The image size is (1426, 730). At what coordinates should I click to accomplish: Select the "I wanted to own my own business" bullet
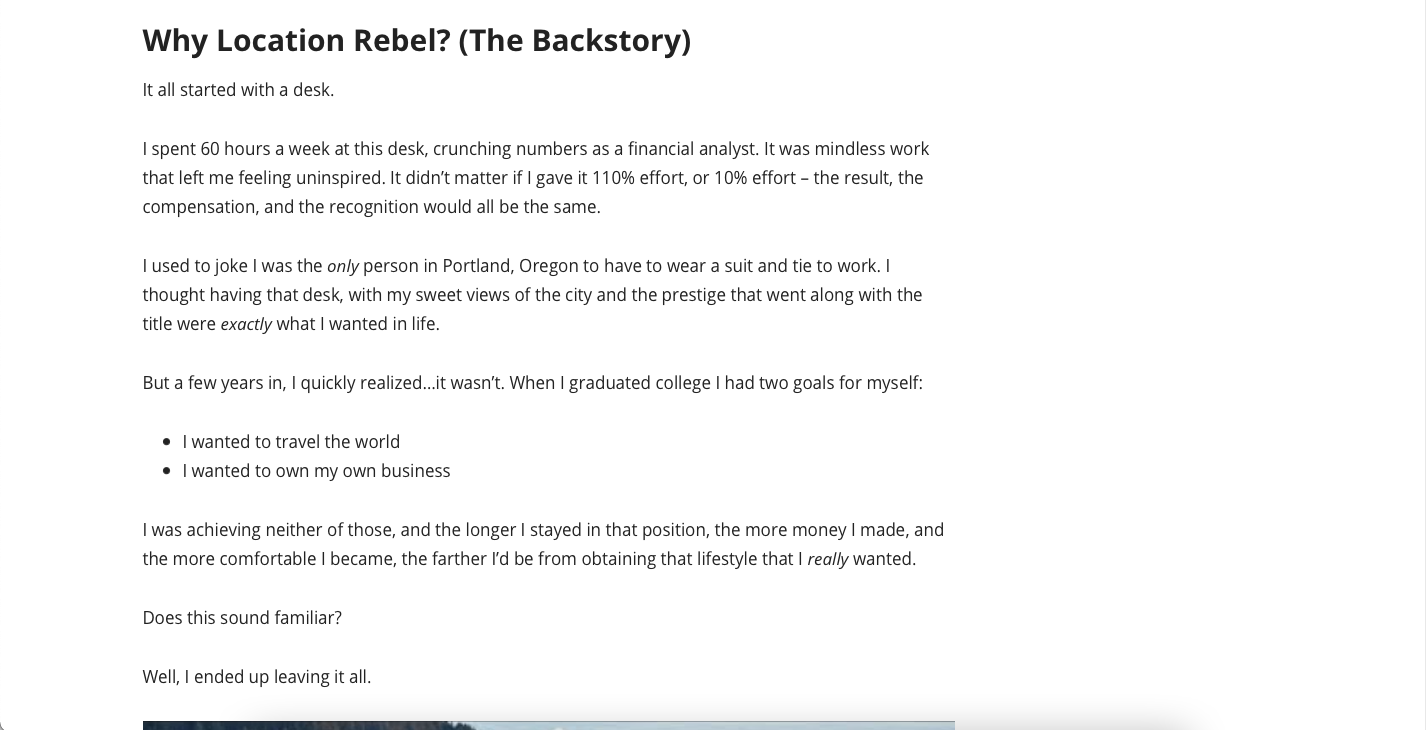316,471
